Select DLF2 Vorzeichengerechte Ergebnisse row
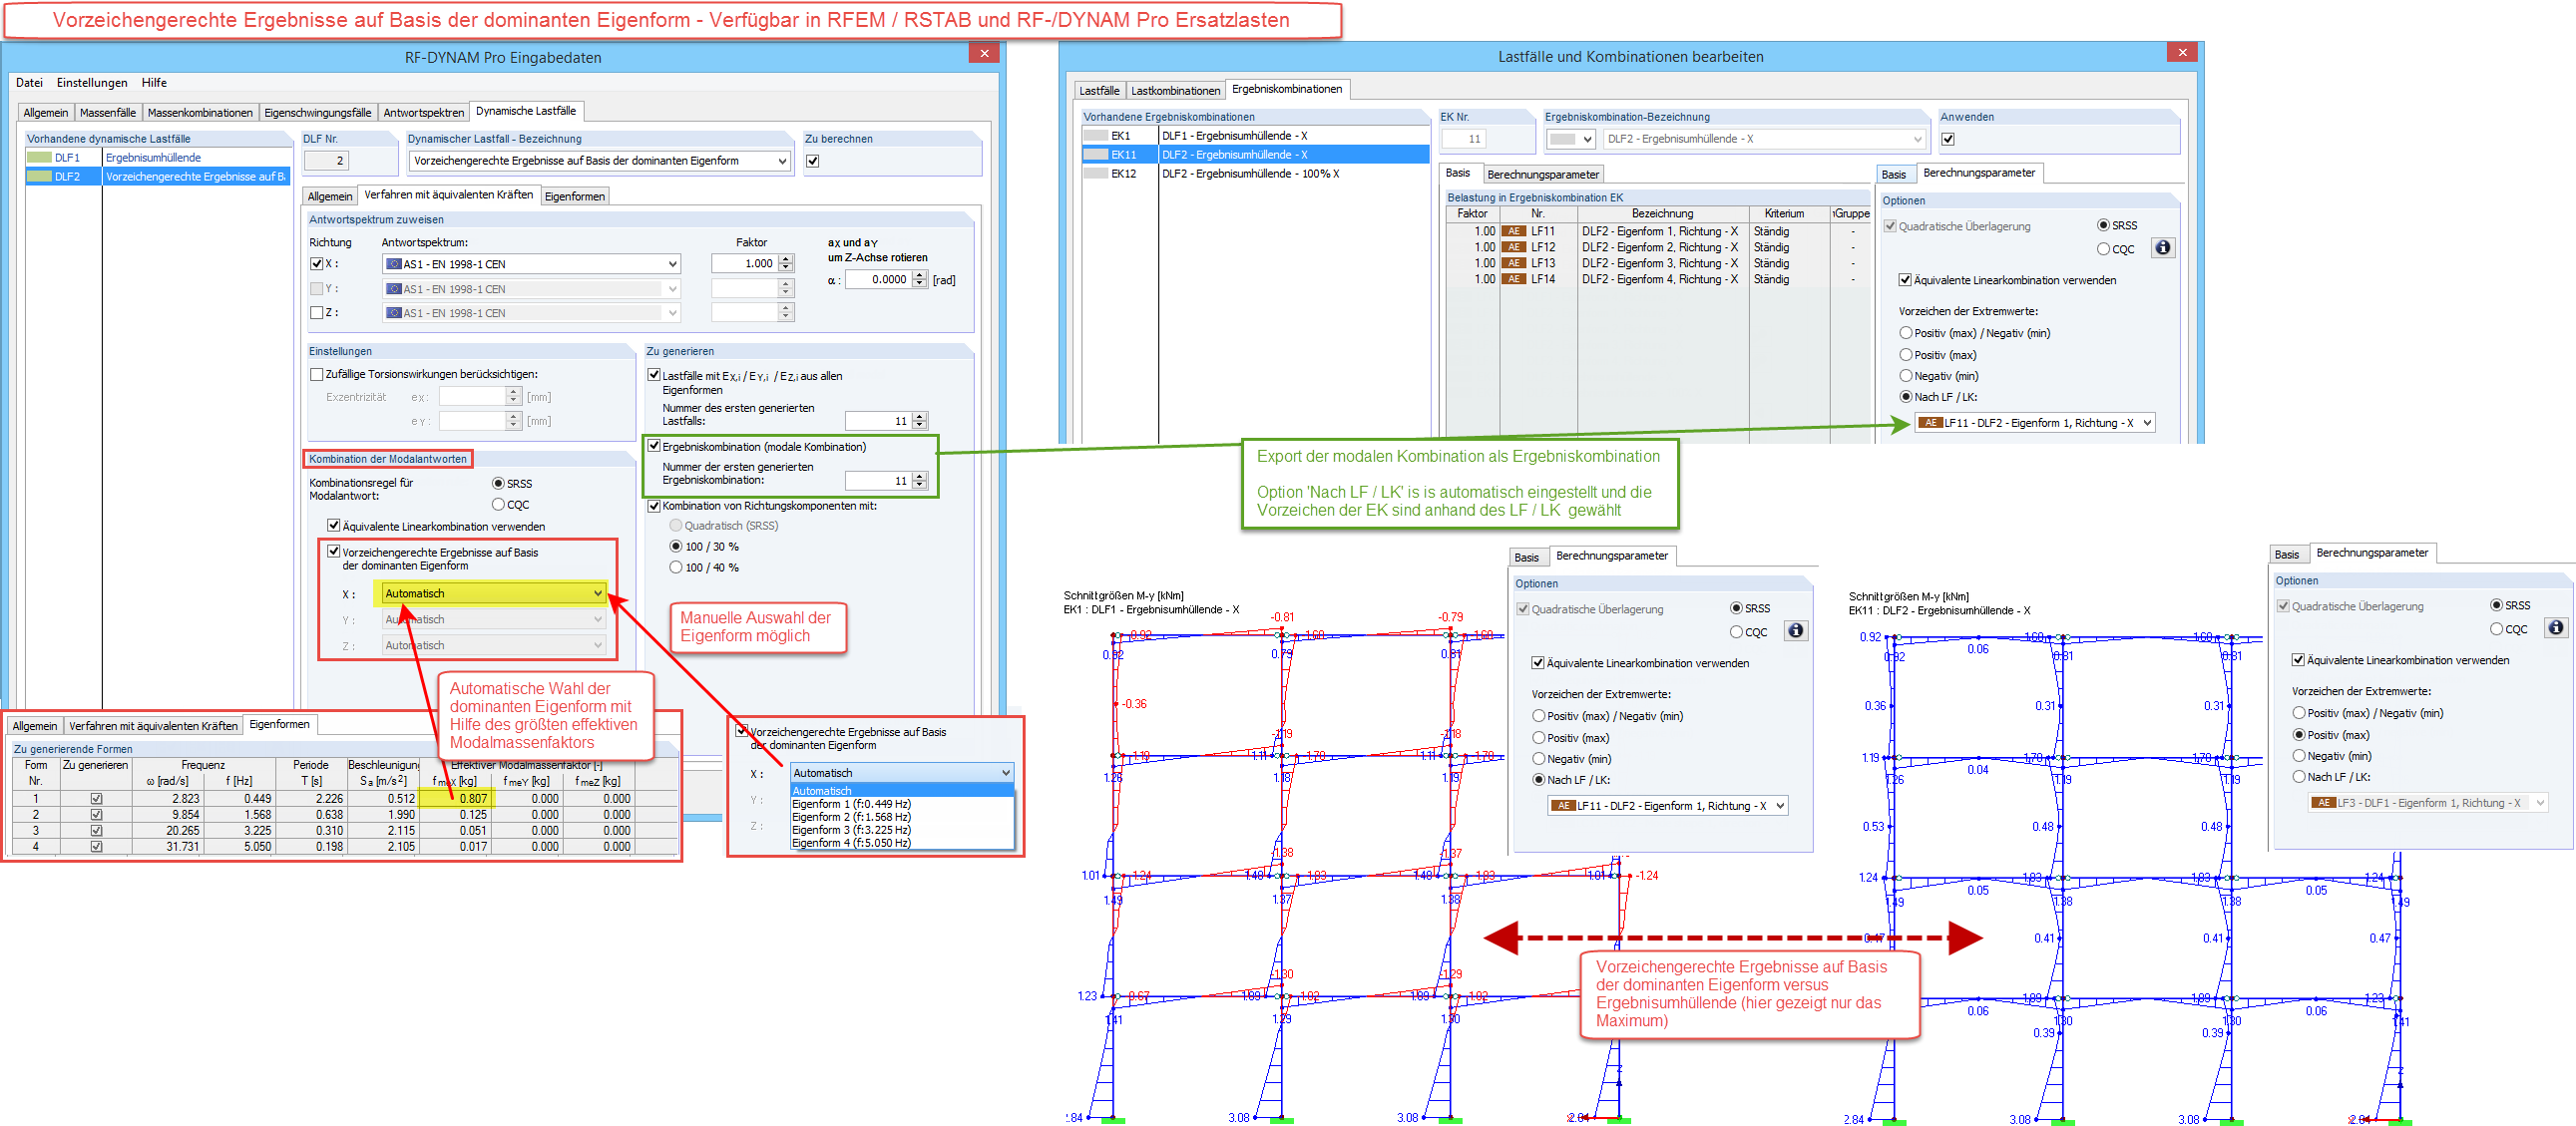The height and width of the screenshot is (1126, 2576). 157,177
